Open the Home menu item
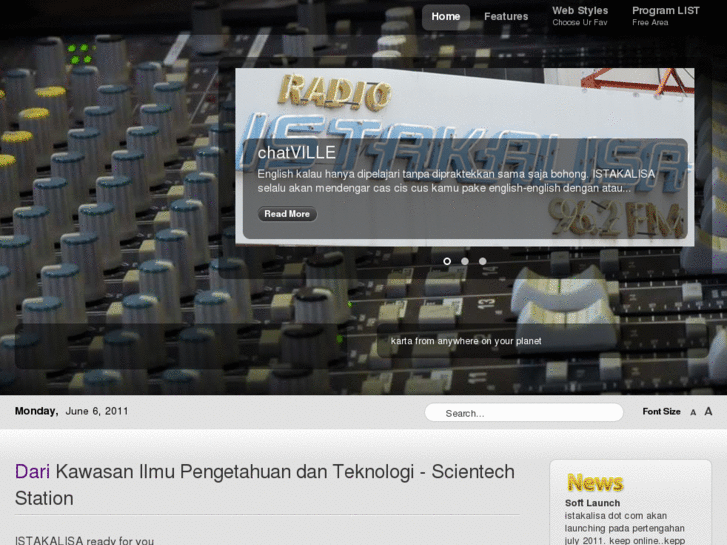Image resolution: width=727 pixels, height=545 pixels. tap(446, 17)
